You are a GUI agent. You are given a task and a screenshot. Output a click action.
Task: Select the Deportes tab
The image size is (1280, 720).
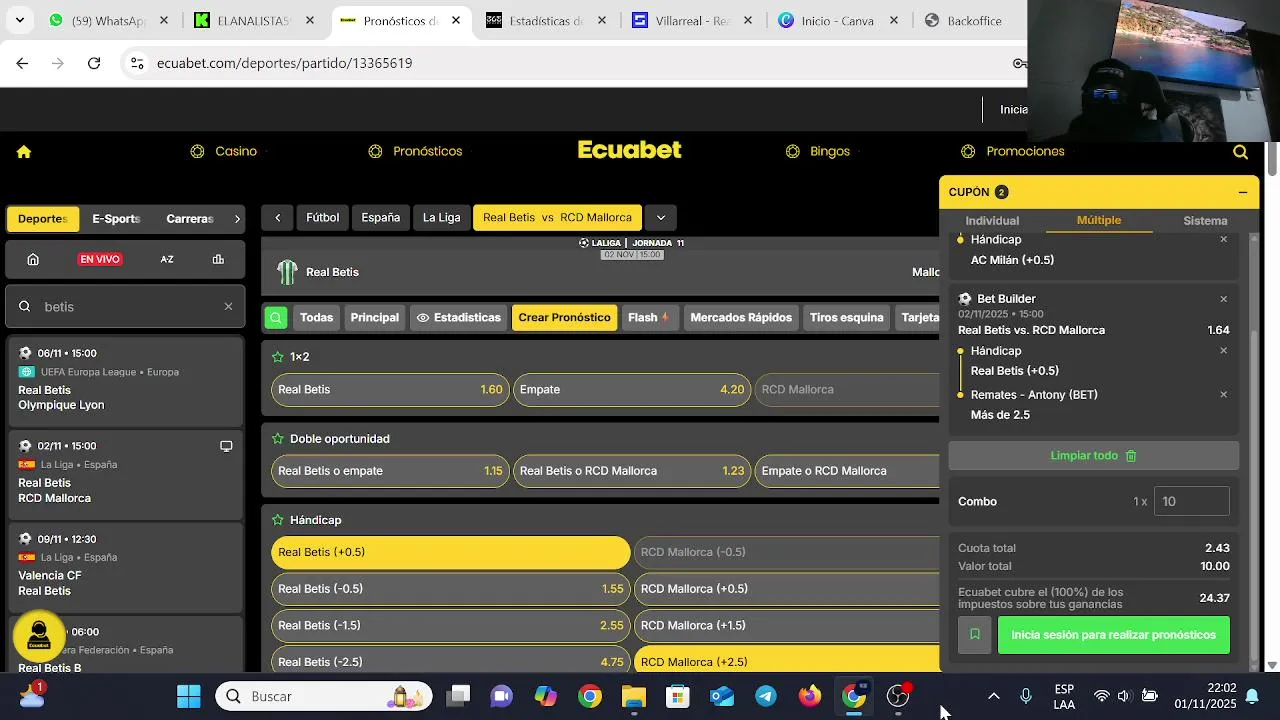[42, 219]
